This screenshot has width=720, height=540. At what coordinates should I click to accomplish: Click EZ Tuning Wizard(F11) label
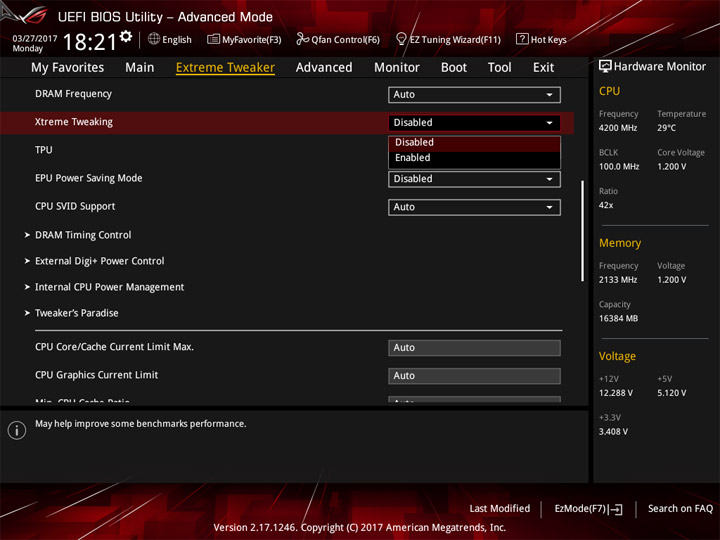click(455, 40)
